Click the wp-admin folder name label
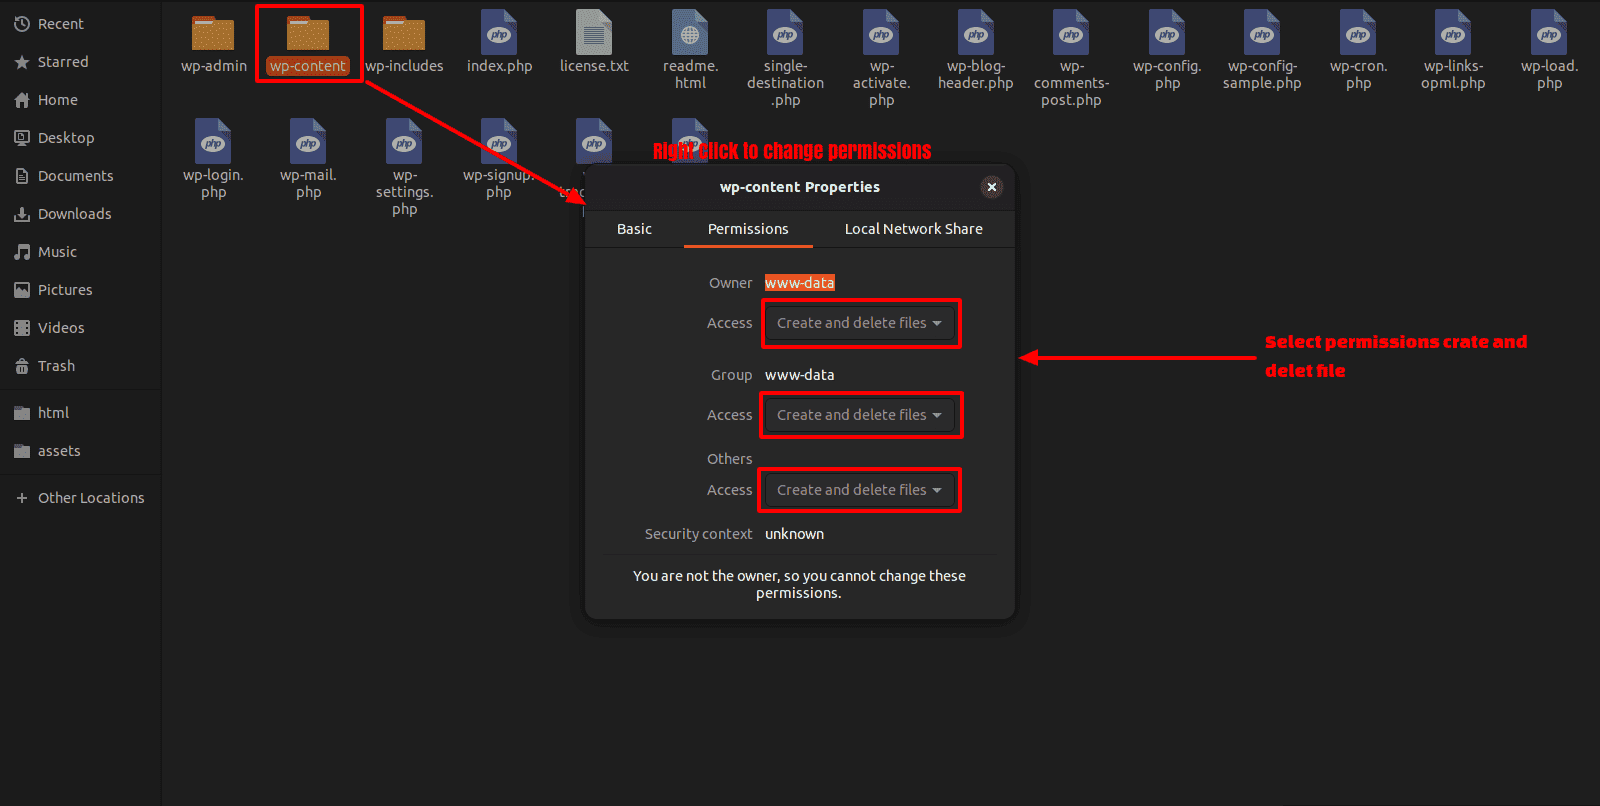The height and width of the screenshot is (806, 1600). (x=213, y=66)
